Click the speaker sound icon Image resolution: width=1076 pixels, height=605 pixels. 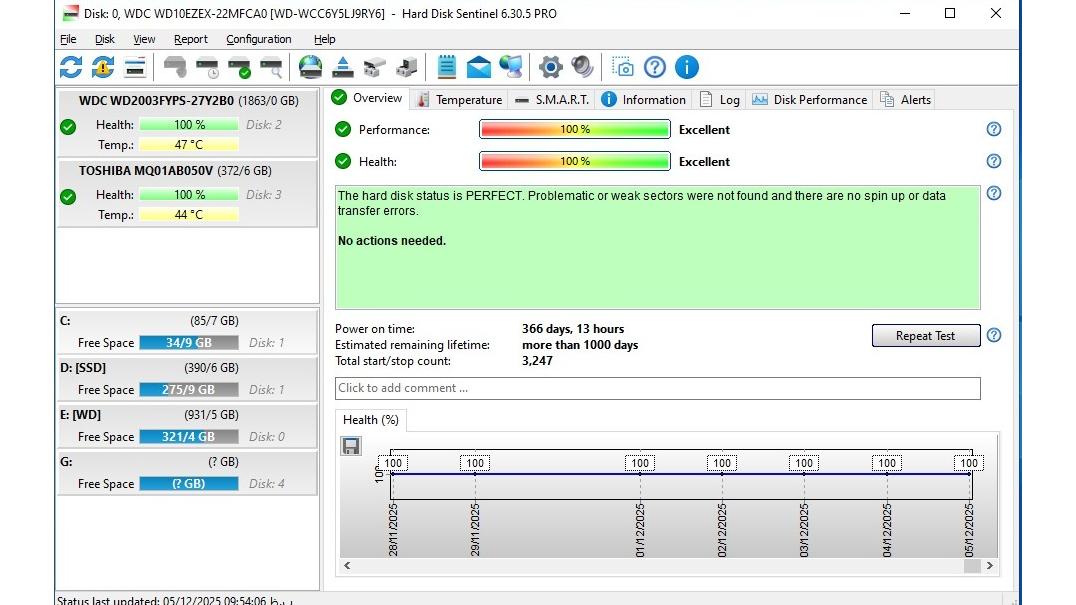582,67
